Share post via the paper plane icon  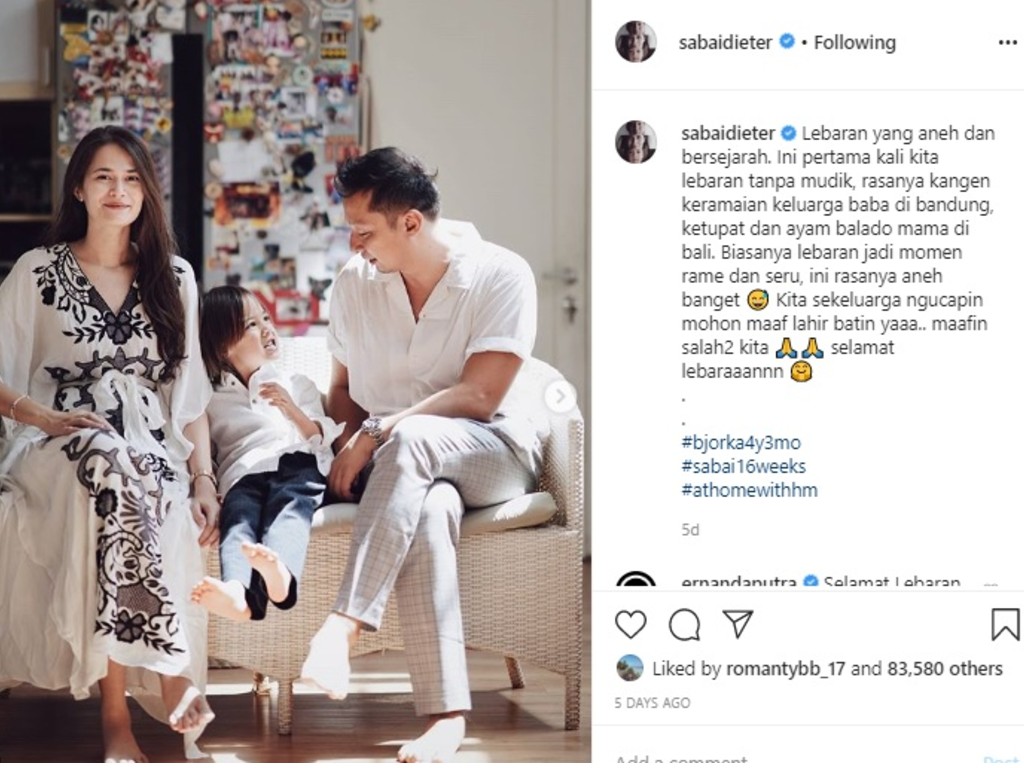(x=738, y=624)
